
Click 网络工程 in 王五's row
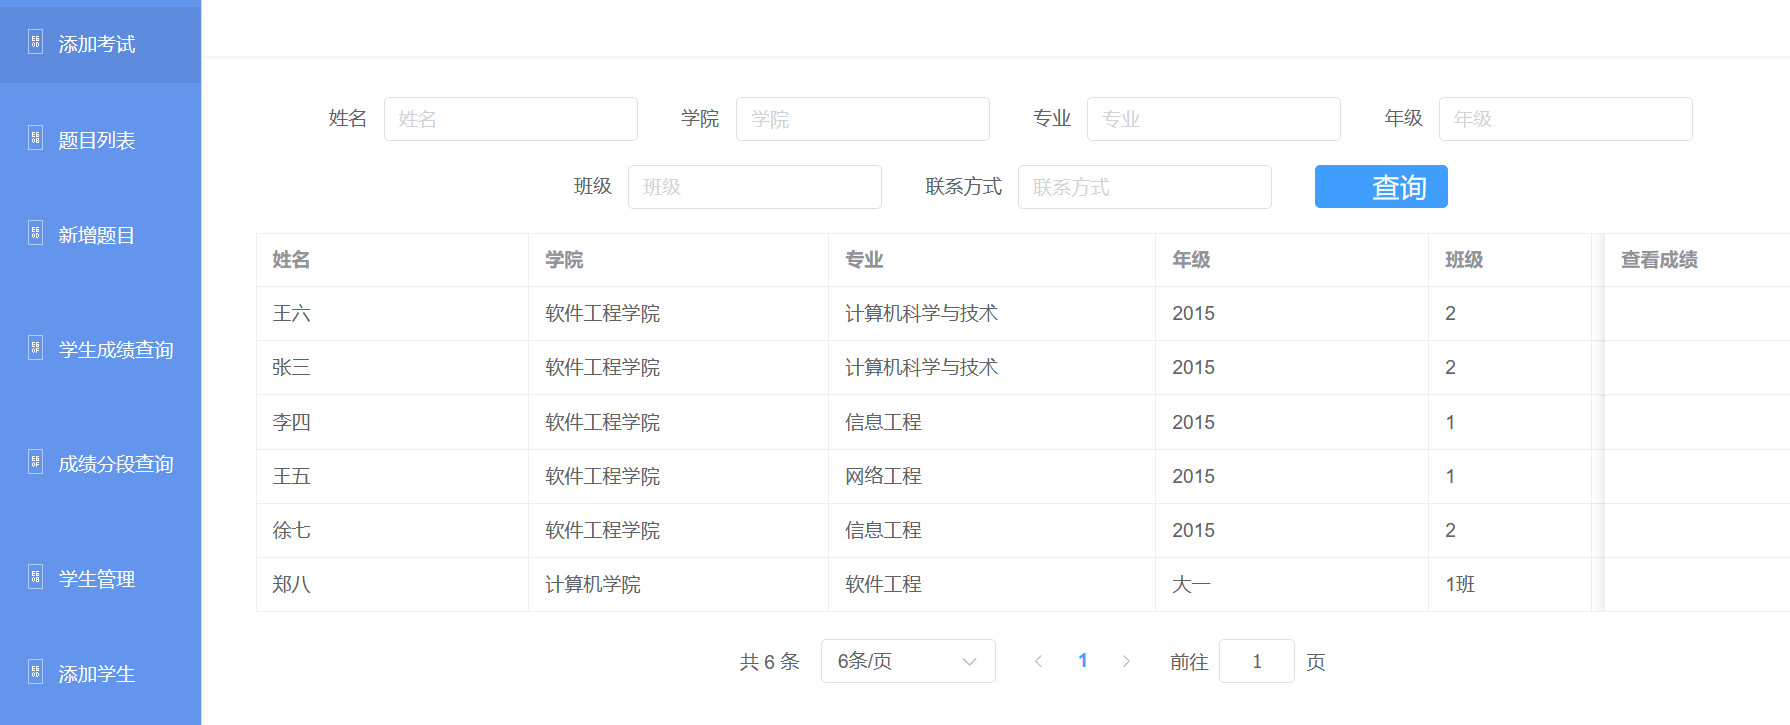click(x=883, y=477)
